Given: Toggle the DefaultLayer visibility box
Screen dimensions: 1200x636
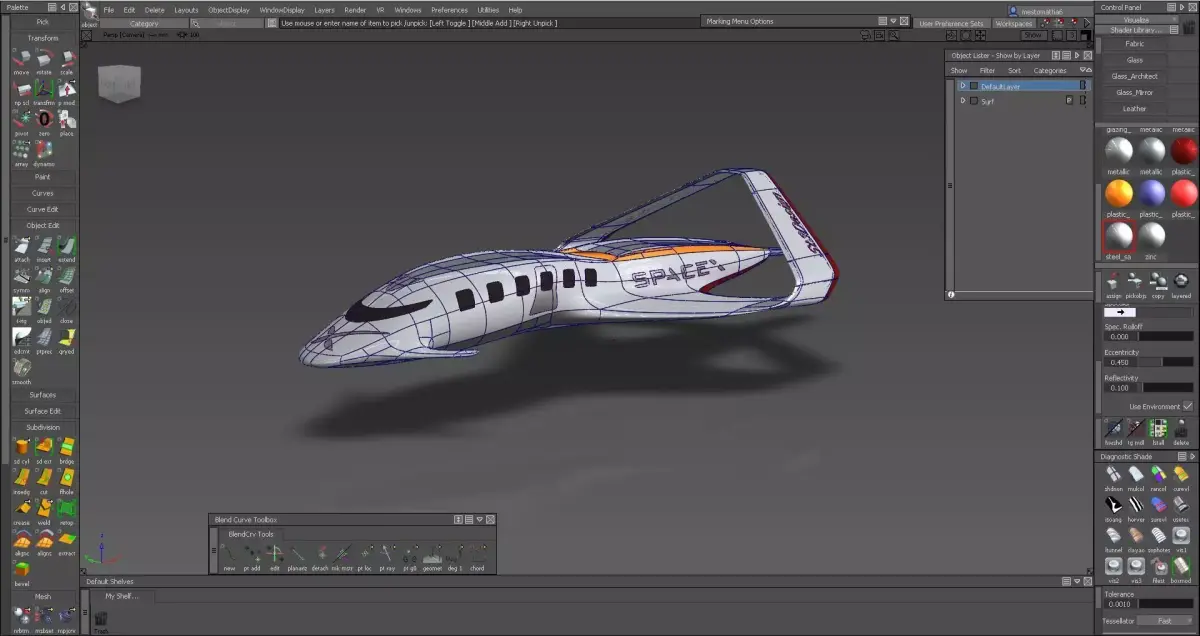Looking at the screenshot, I should point(974,86).
